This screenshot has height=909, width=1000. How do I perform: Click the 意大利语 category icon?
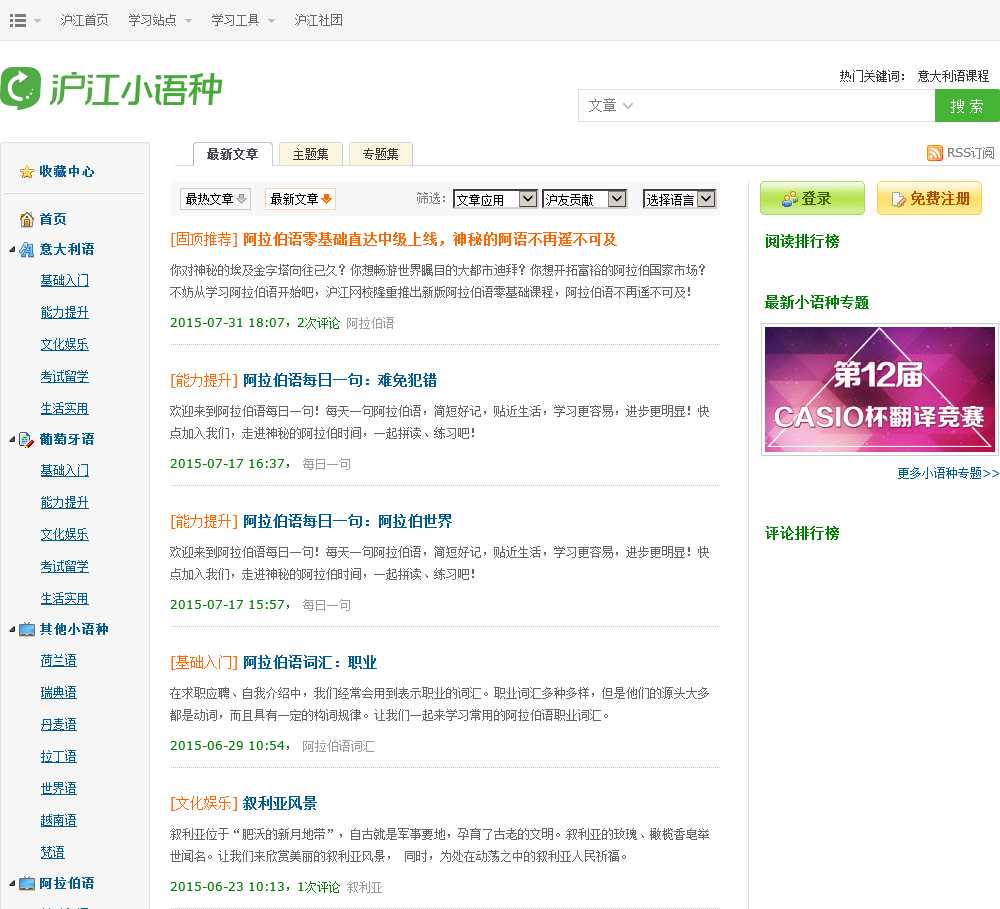[x=27, y=249]
